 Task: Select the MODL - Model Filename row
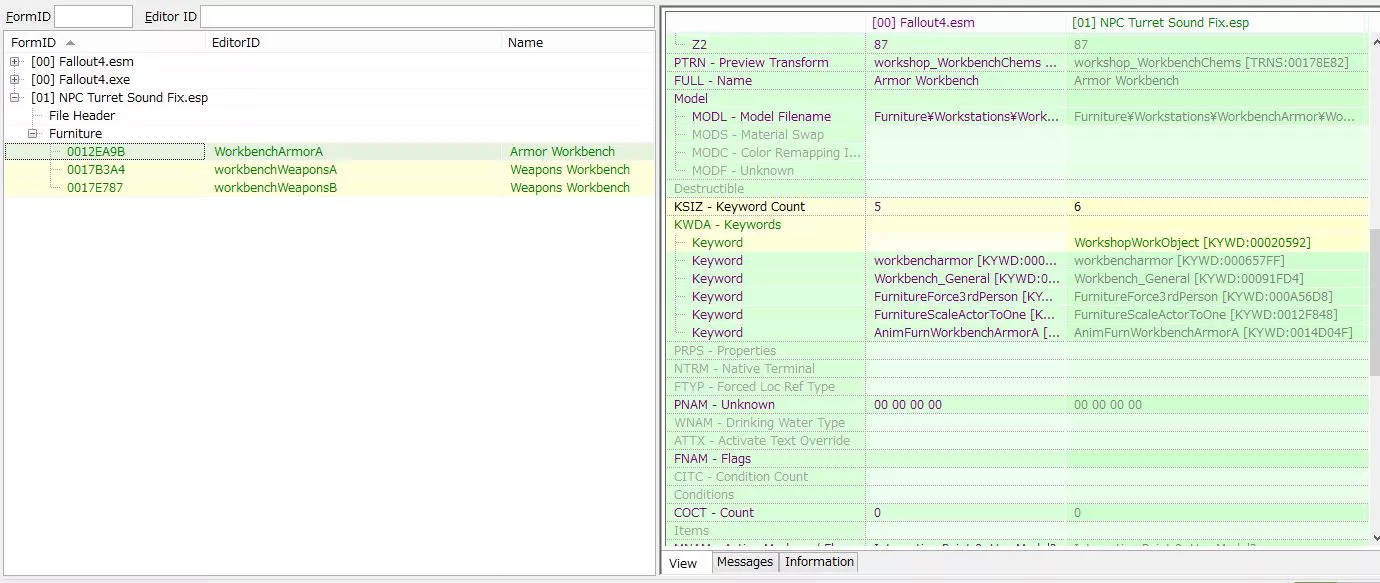[x=1016, y=117]
